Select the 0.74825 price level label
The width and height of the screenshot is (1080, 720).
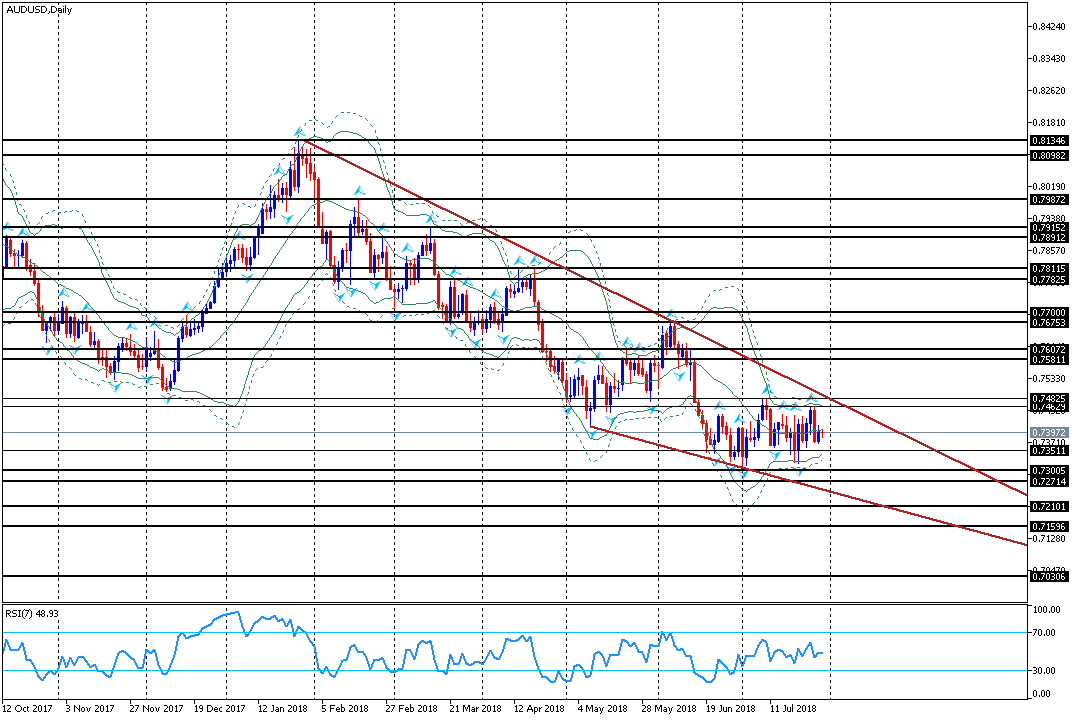pos(1049,398)
